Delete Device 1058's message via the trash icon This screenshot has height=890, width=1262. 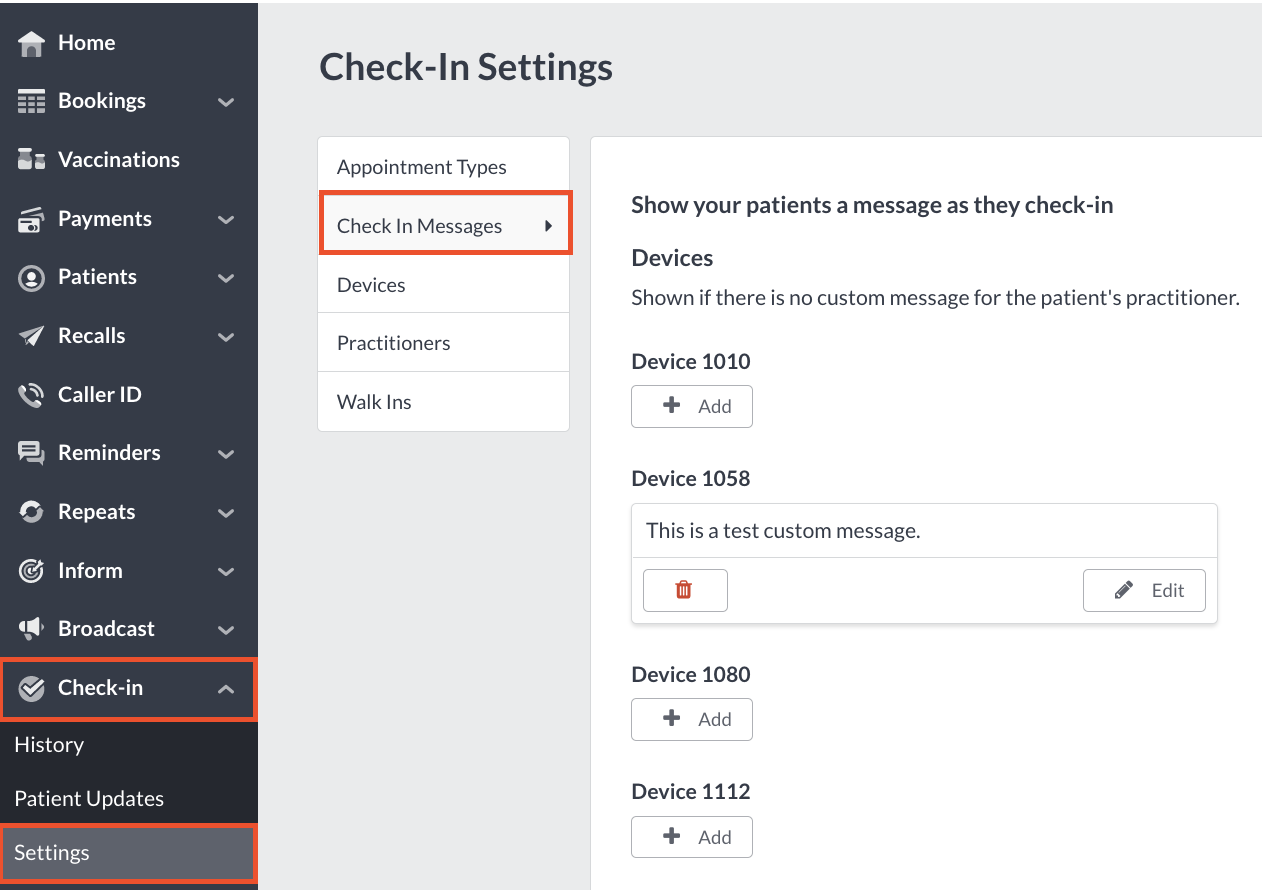pyautogui.click(x=684, y=590)
